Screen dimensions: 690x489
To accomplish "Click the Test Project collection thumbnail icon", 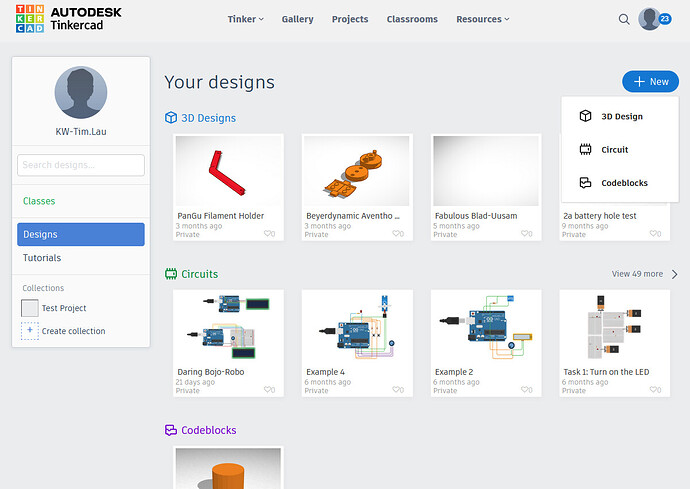I will click(x=29, y=308).
